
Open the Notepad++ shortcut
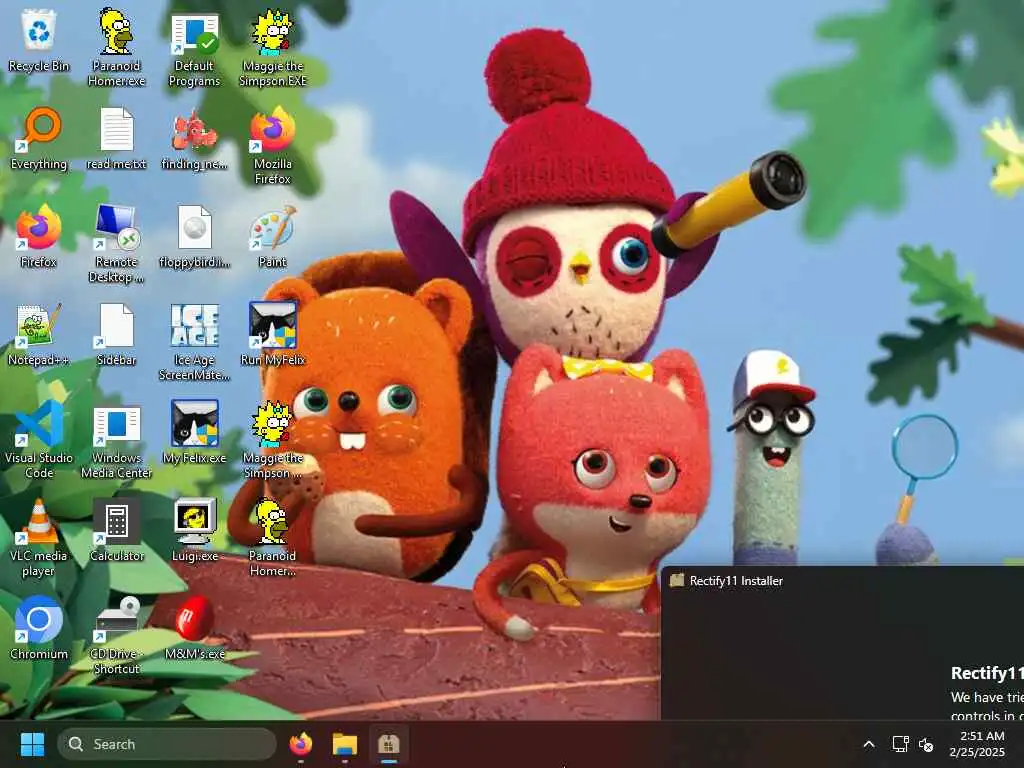tap(39, 334)
